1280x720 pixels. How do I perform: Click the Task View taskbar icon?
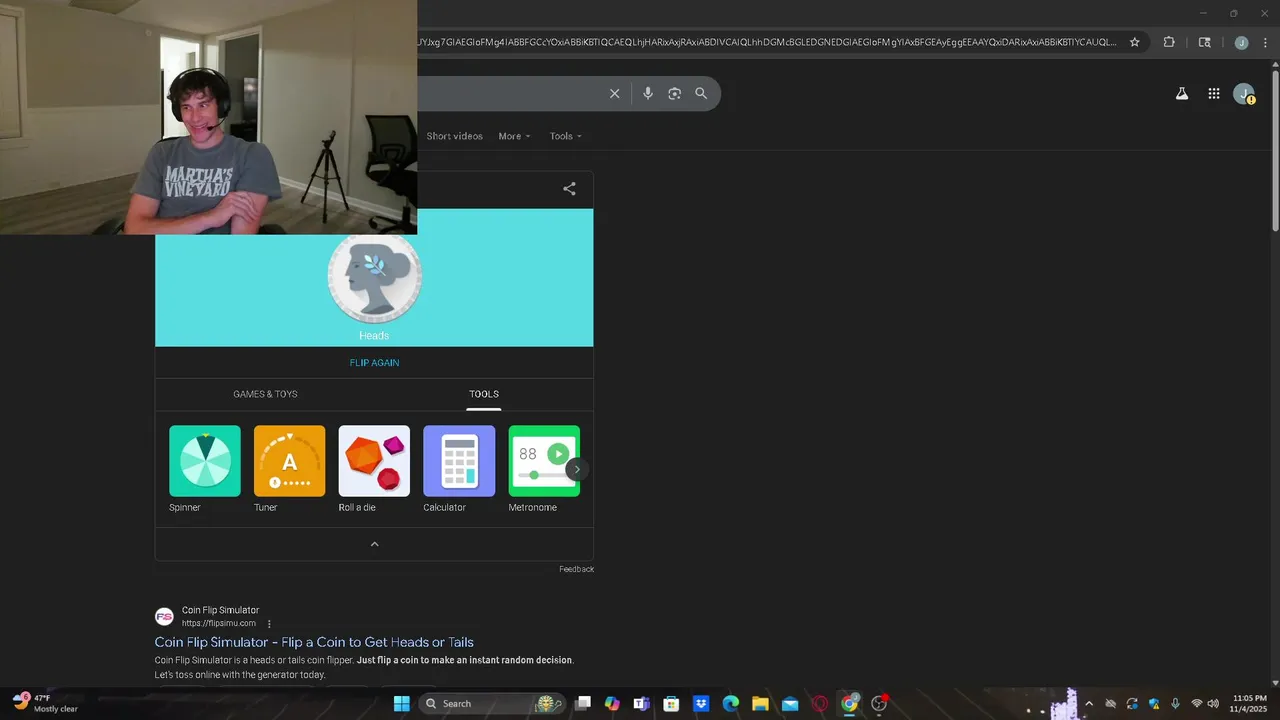pos(583,703)
